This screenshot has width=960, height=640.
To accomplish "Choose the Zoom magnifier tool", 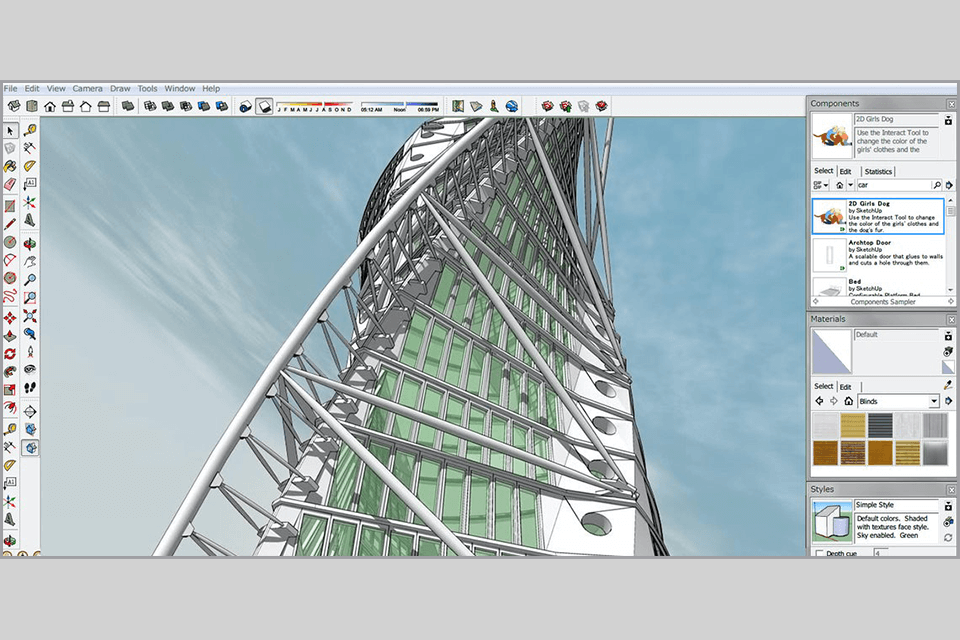I will [x=30, y=280].
